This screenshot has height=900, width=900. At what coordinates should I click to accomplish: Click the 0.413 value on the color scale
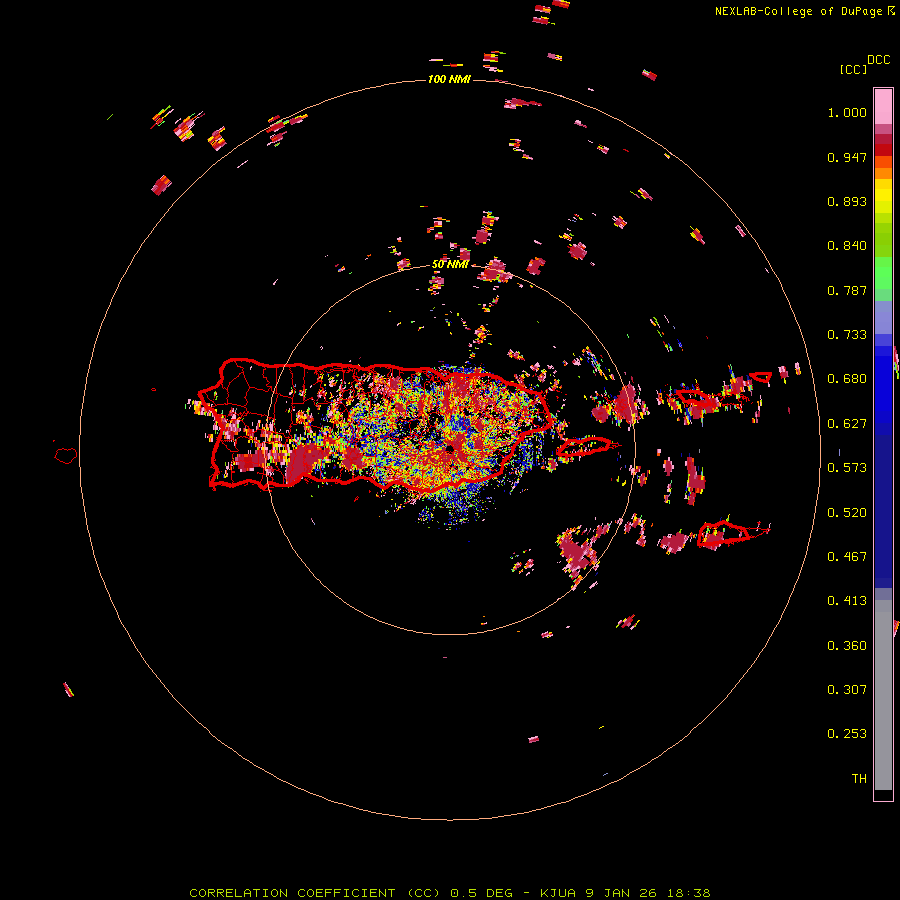pyautogui.click(x=847, y=601)
